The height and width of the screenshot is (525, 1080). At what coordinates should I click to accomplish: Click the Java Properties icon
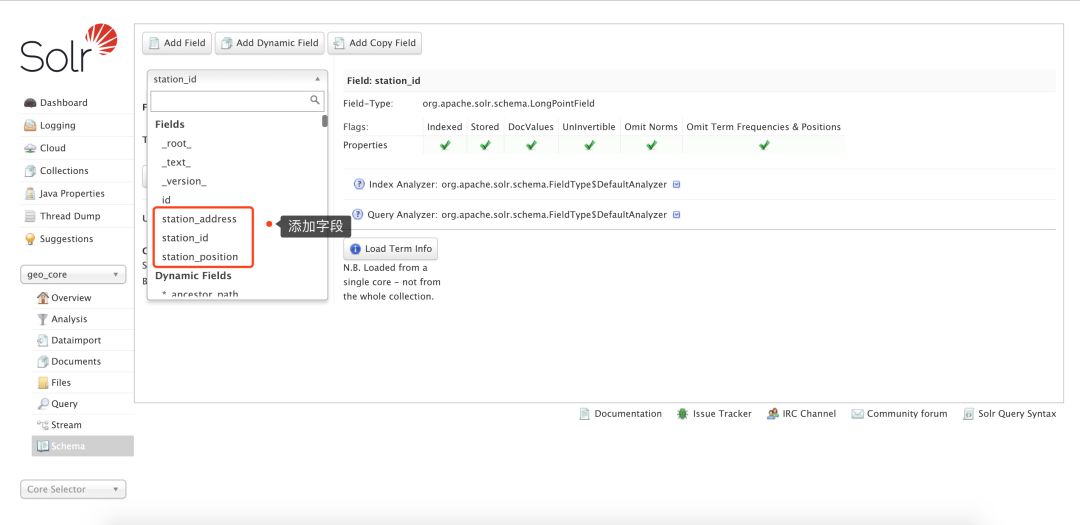point(30,194)
